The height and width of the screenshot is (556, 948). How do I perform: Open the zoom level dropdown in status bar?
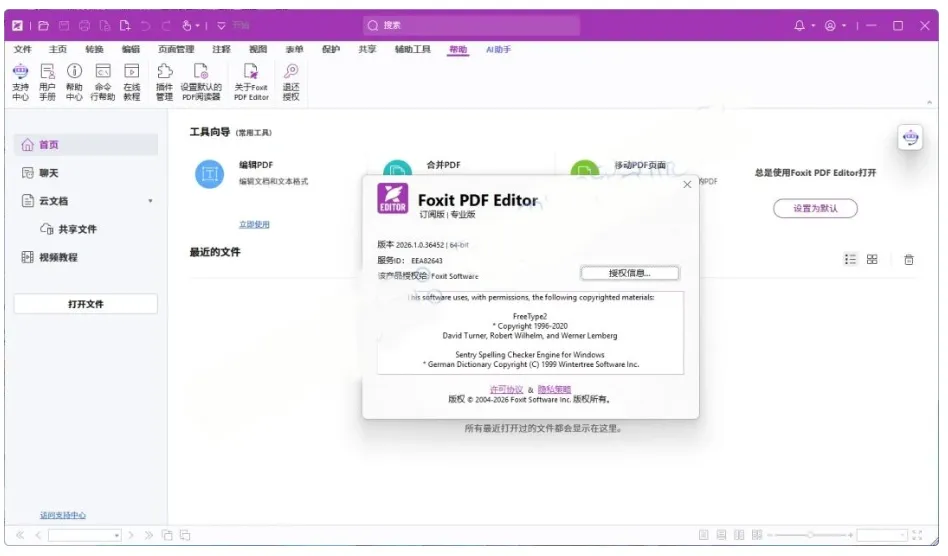(x=902, y=535)
